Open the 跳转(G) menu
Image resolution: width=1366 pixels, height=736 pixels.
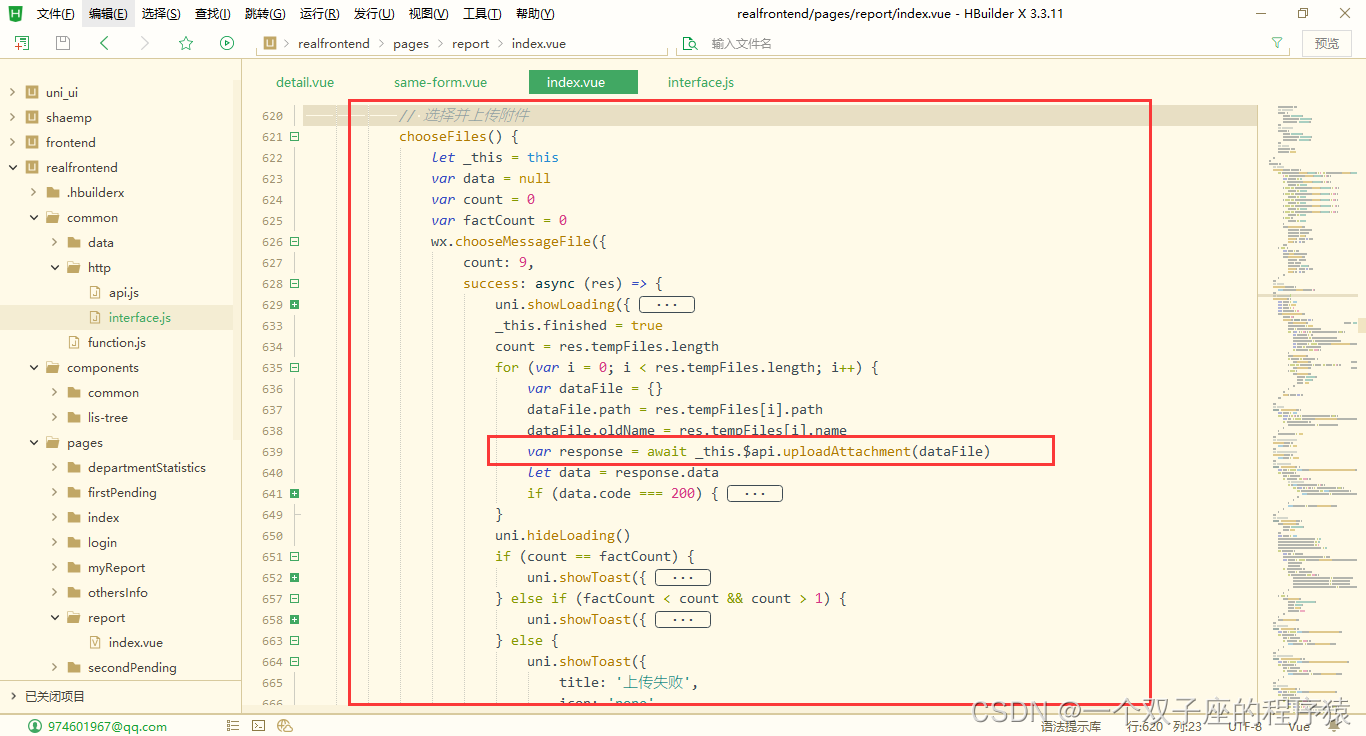tap(265, 14)
